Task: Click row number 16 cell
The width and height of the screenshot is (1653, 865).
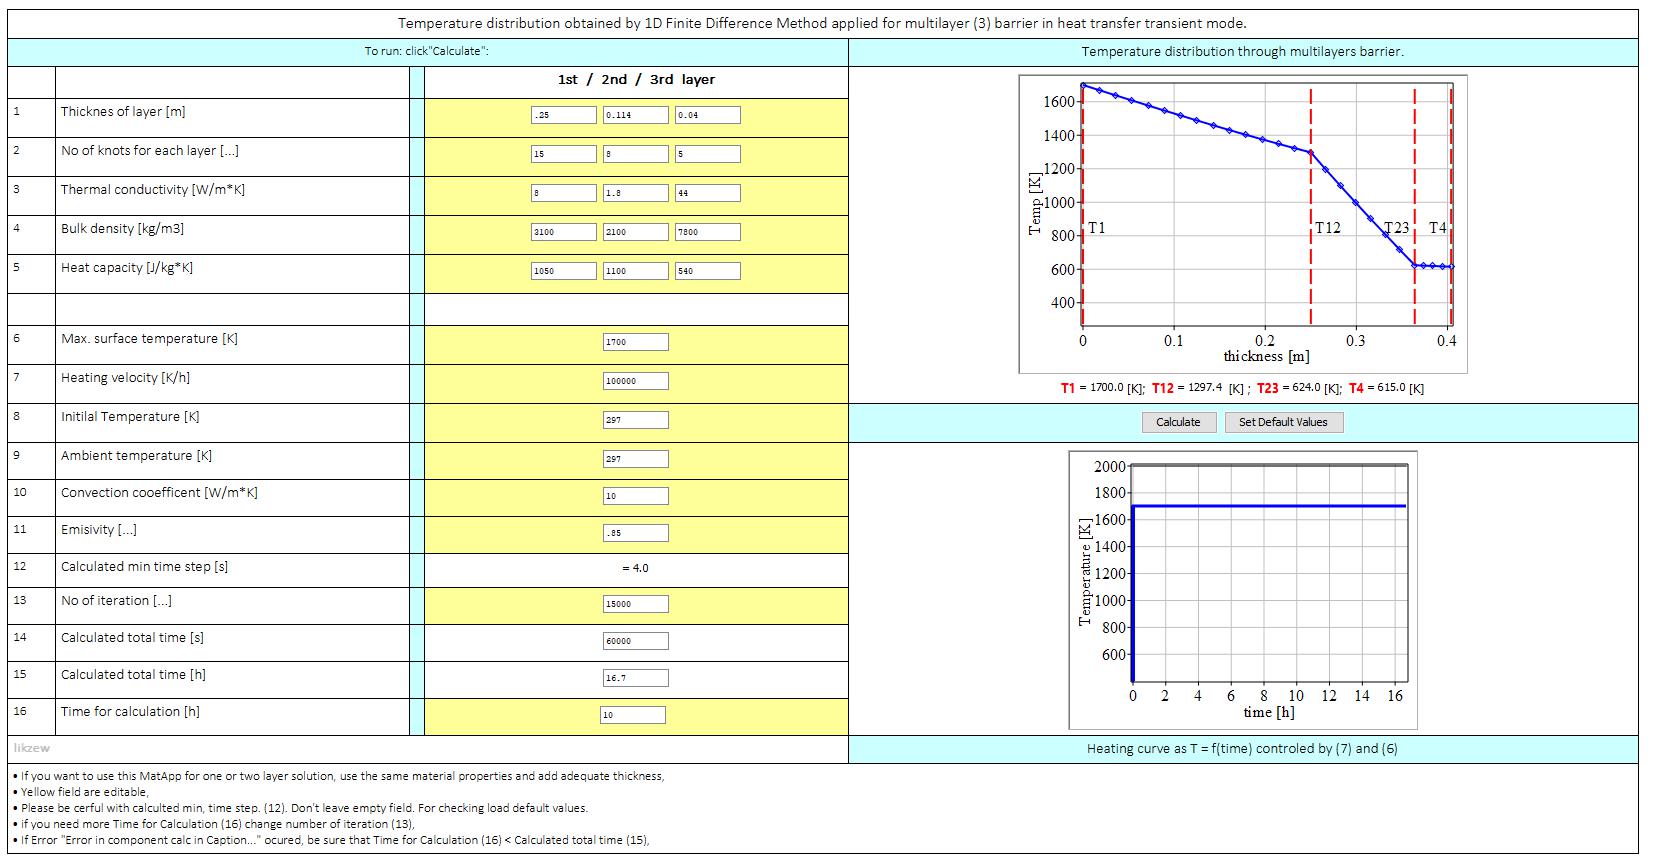Action: (31, 716)
